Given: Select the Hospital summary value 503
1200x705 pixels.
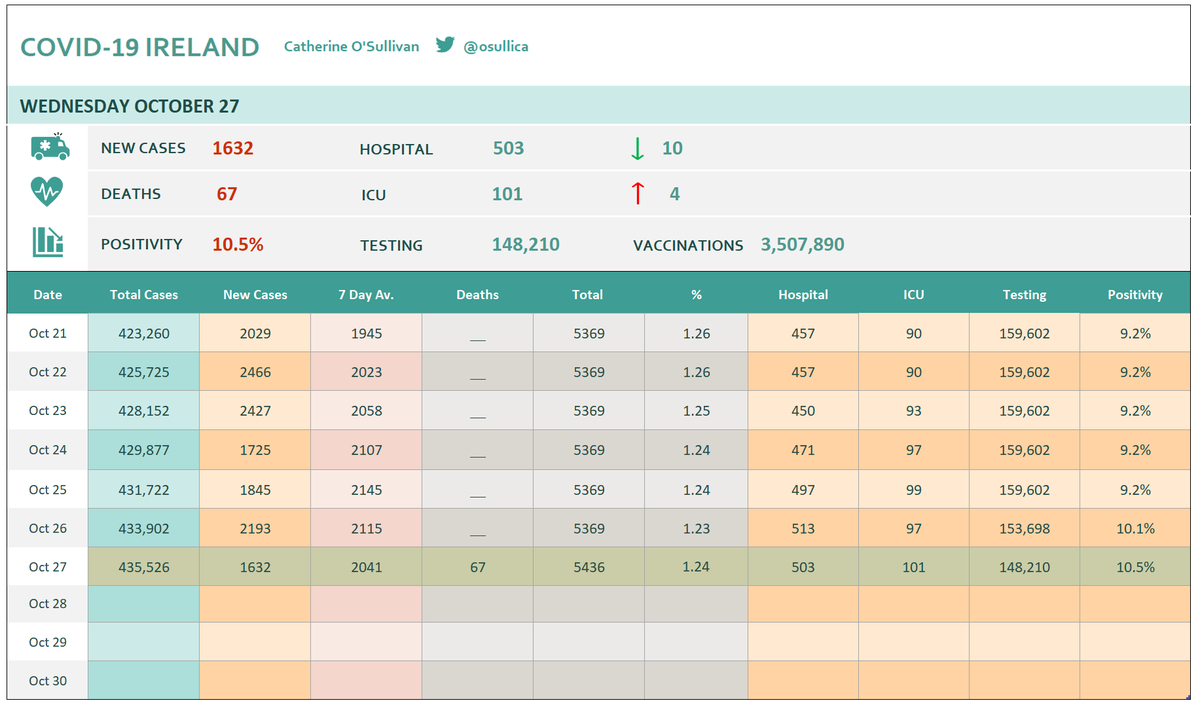Looking at the screenshot, I should coord(508,148).
